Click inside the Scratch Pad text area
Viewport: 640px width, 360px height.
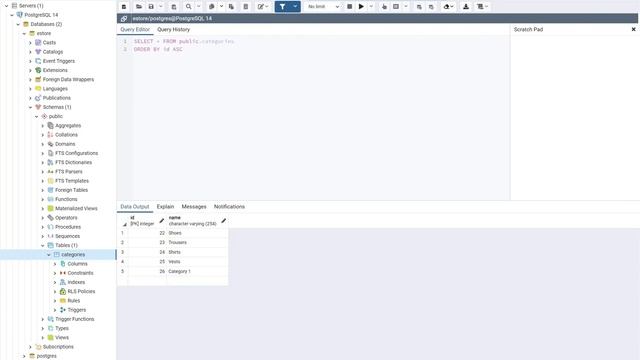coord(575,118)
